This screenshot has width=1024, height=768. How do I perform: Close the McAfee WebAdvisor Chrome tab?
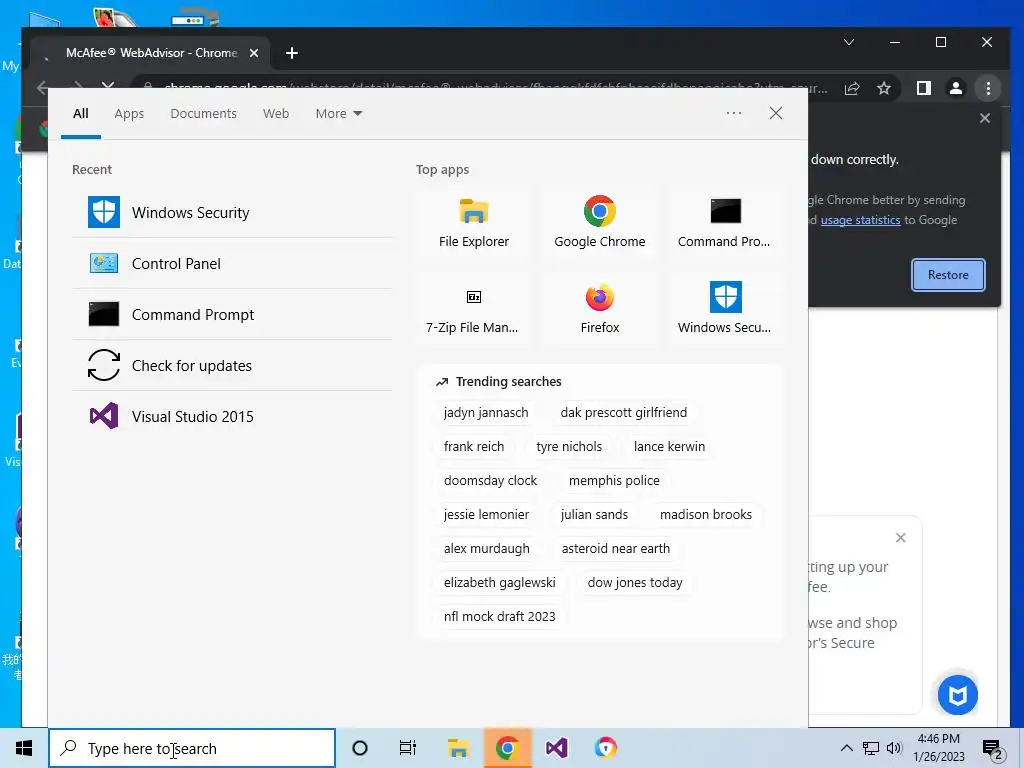tap(254, 53)
